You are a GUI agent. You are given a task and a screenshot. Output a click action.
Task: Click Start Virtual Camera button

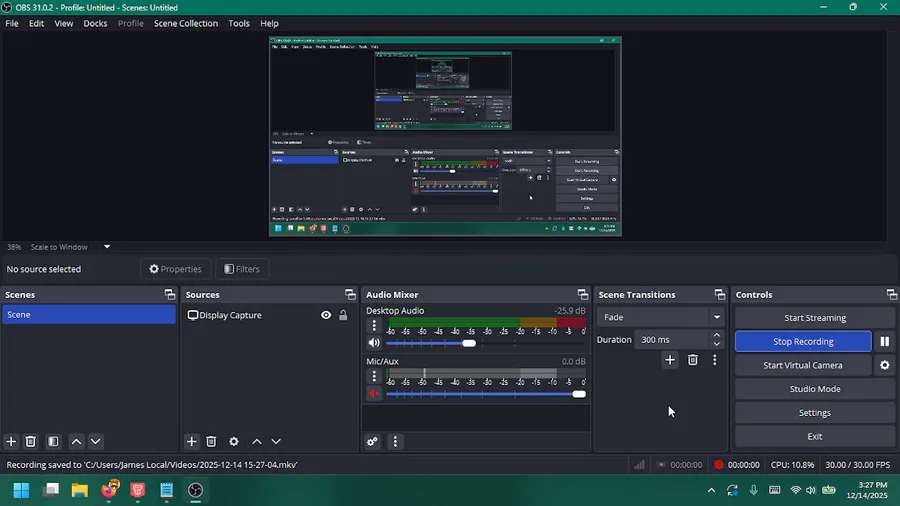[803, 365]
